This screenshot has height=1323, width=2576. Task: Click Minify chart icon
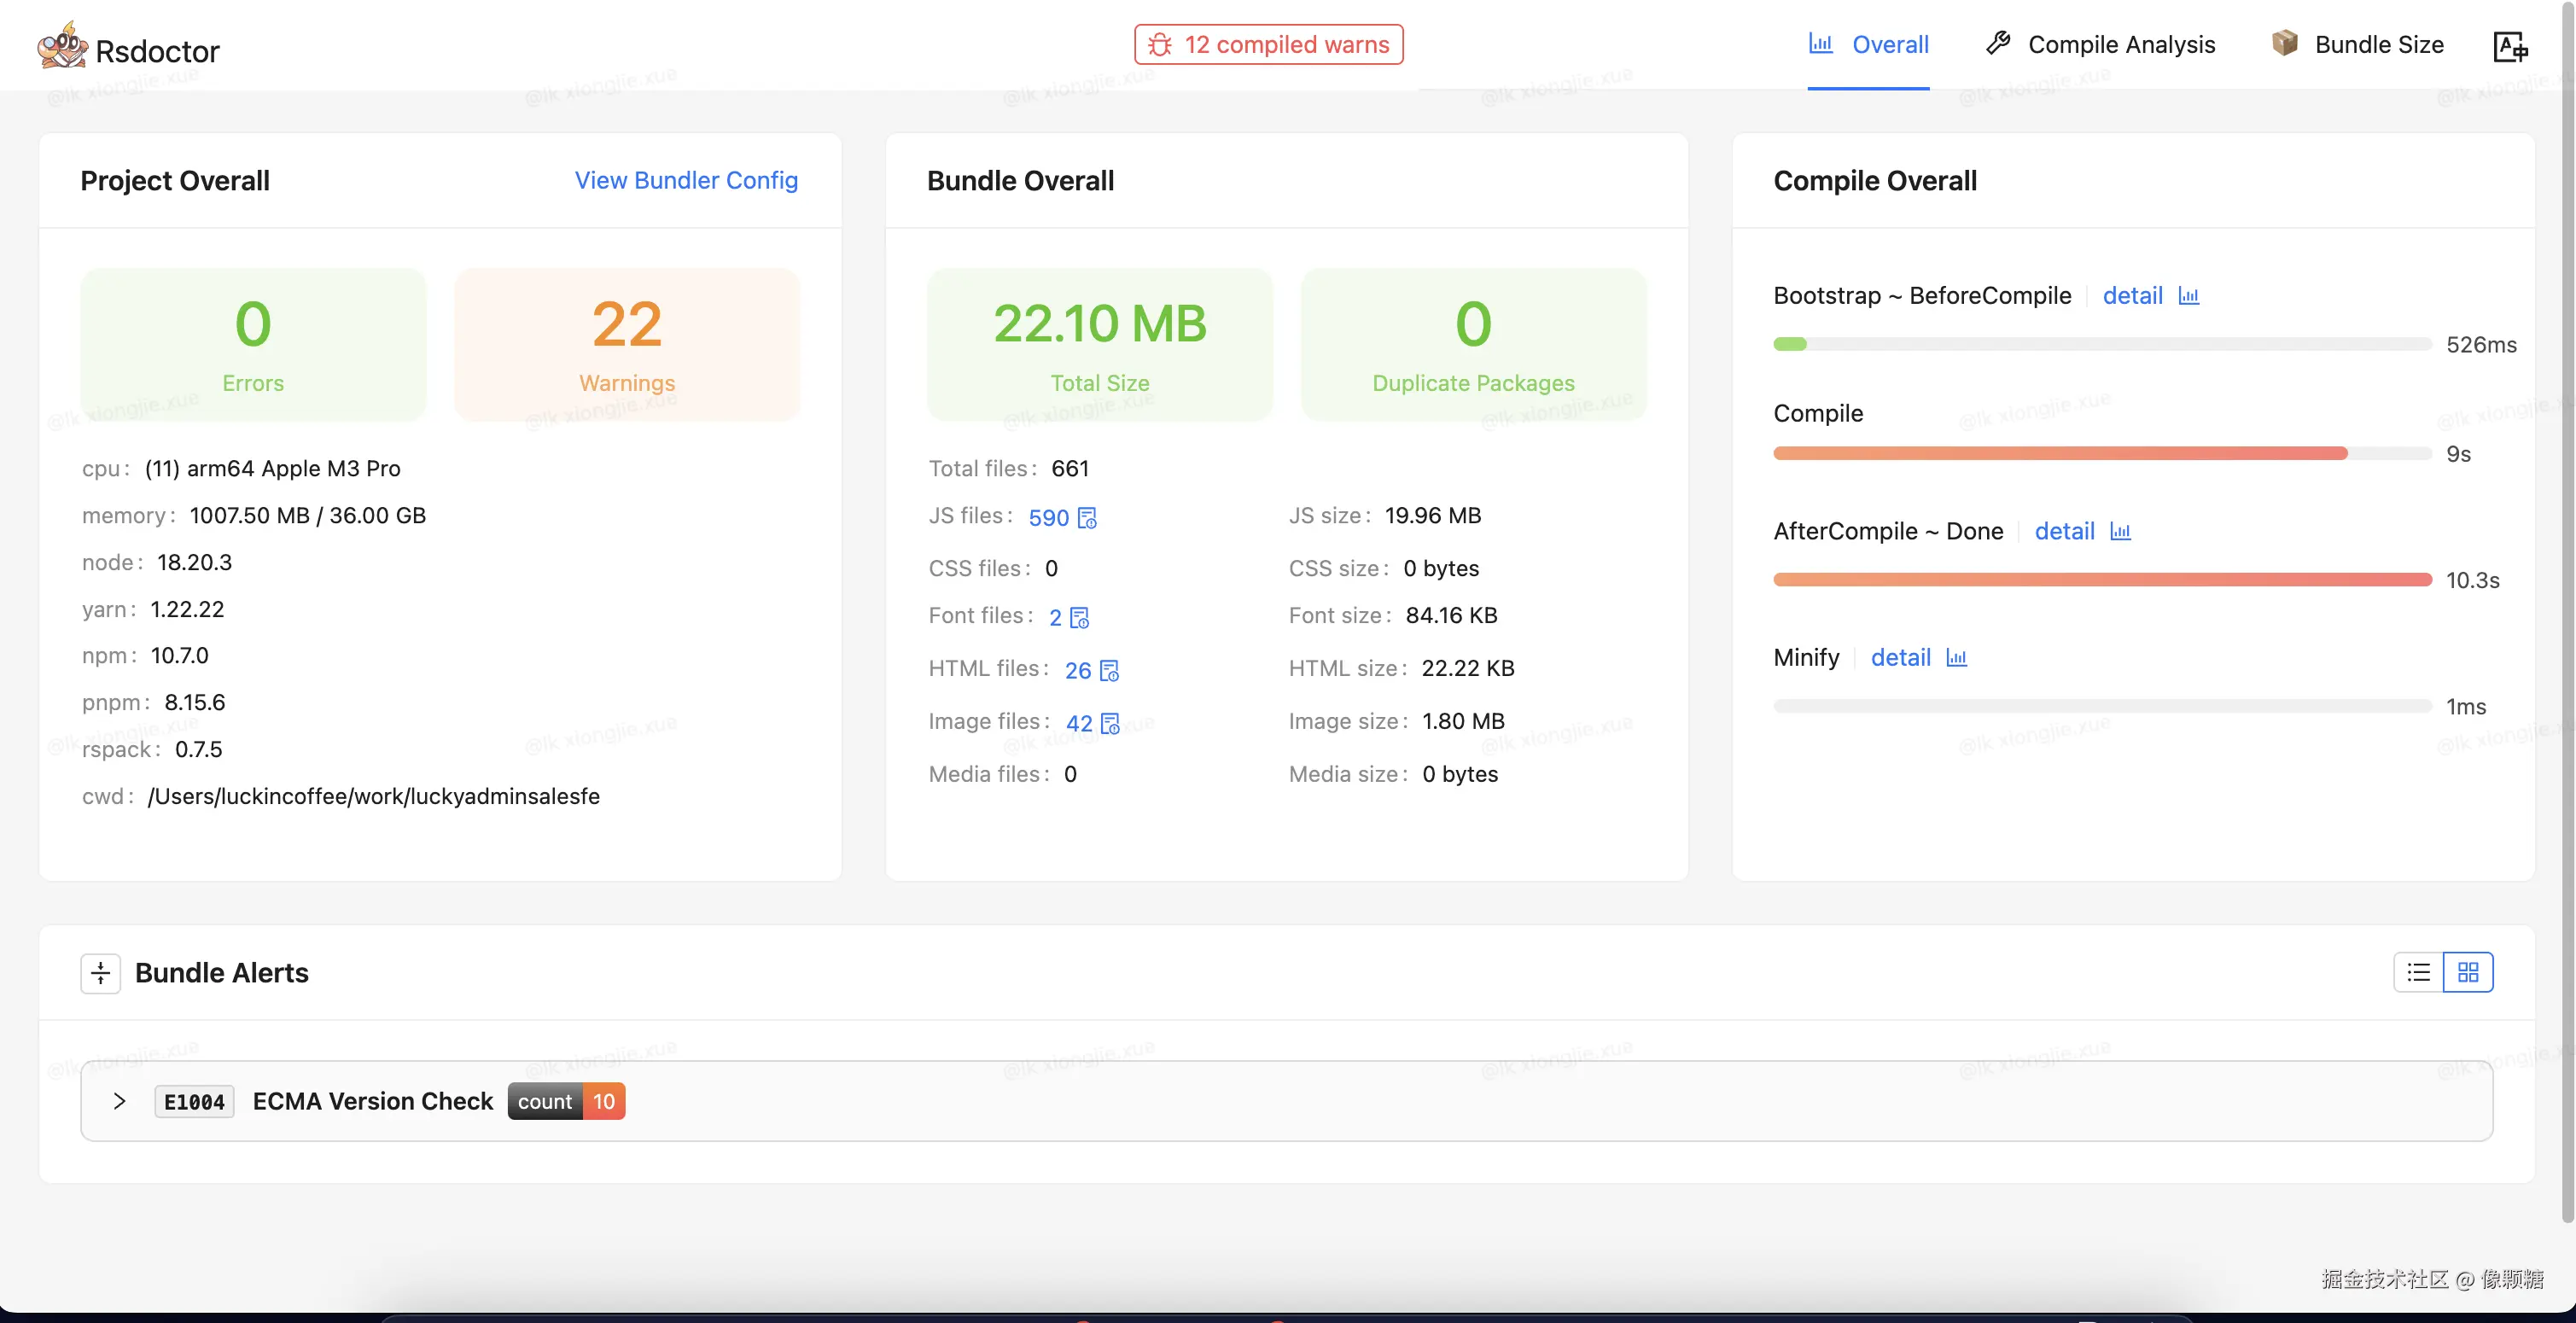1957,658
